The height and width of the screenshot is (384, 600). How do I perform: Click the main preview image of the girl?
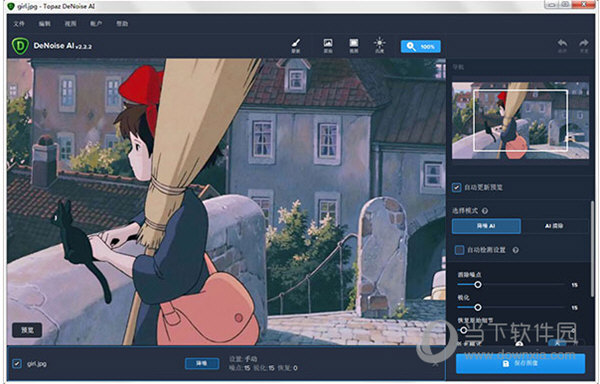tap(226, 202)
